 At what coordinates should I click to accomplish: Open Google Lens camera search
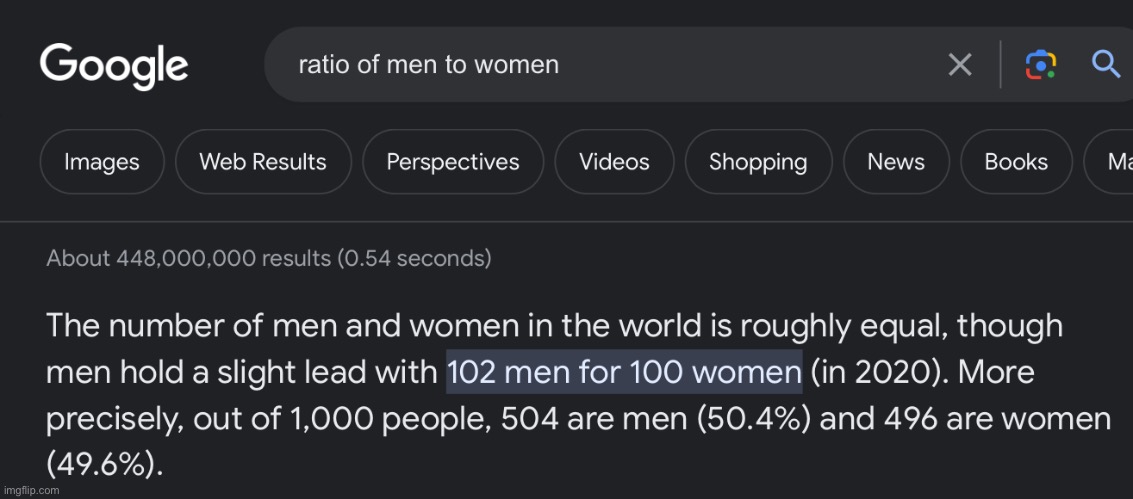pyautogui.click(x=1041, y=66)
